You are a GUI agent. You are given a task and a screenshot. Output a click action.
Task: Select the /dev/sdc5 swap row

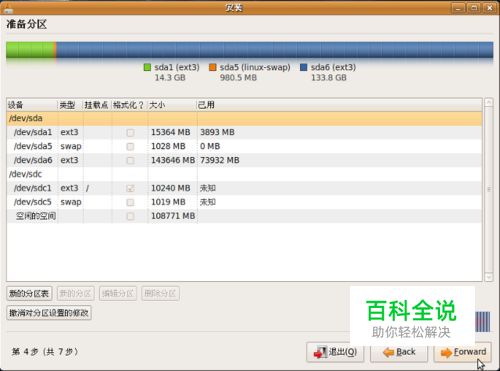(244, 202)
